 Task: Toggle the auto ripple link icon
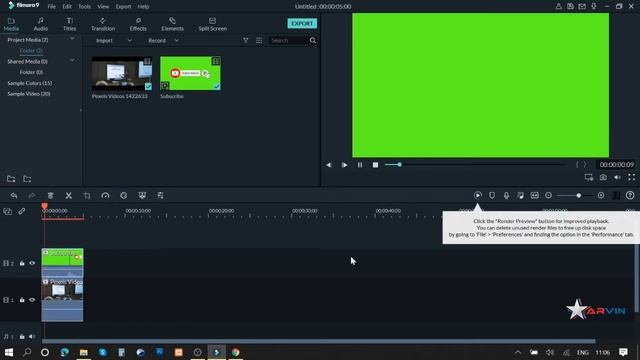click(x=22, y=211)
